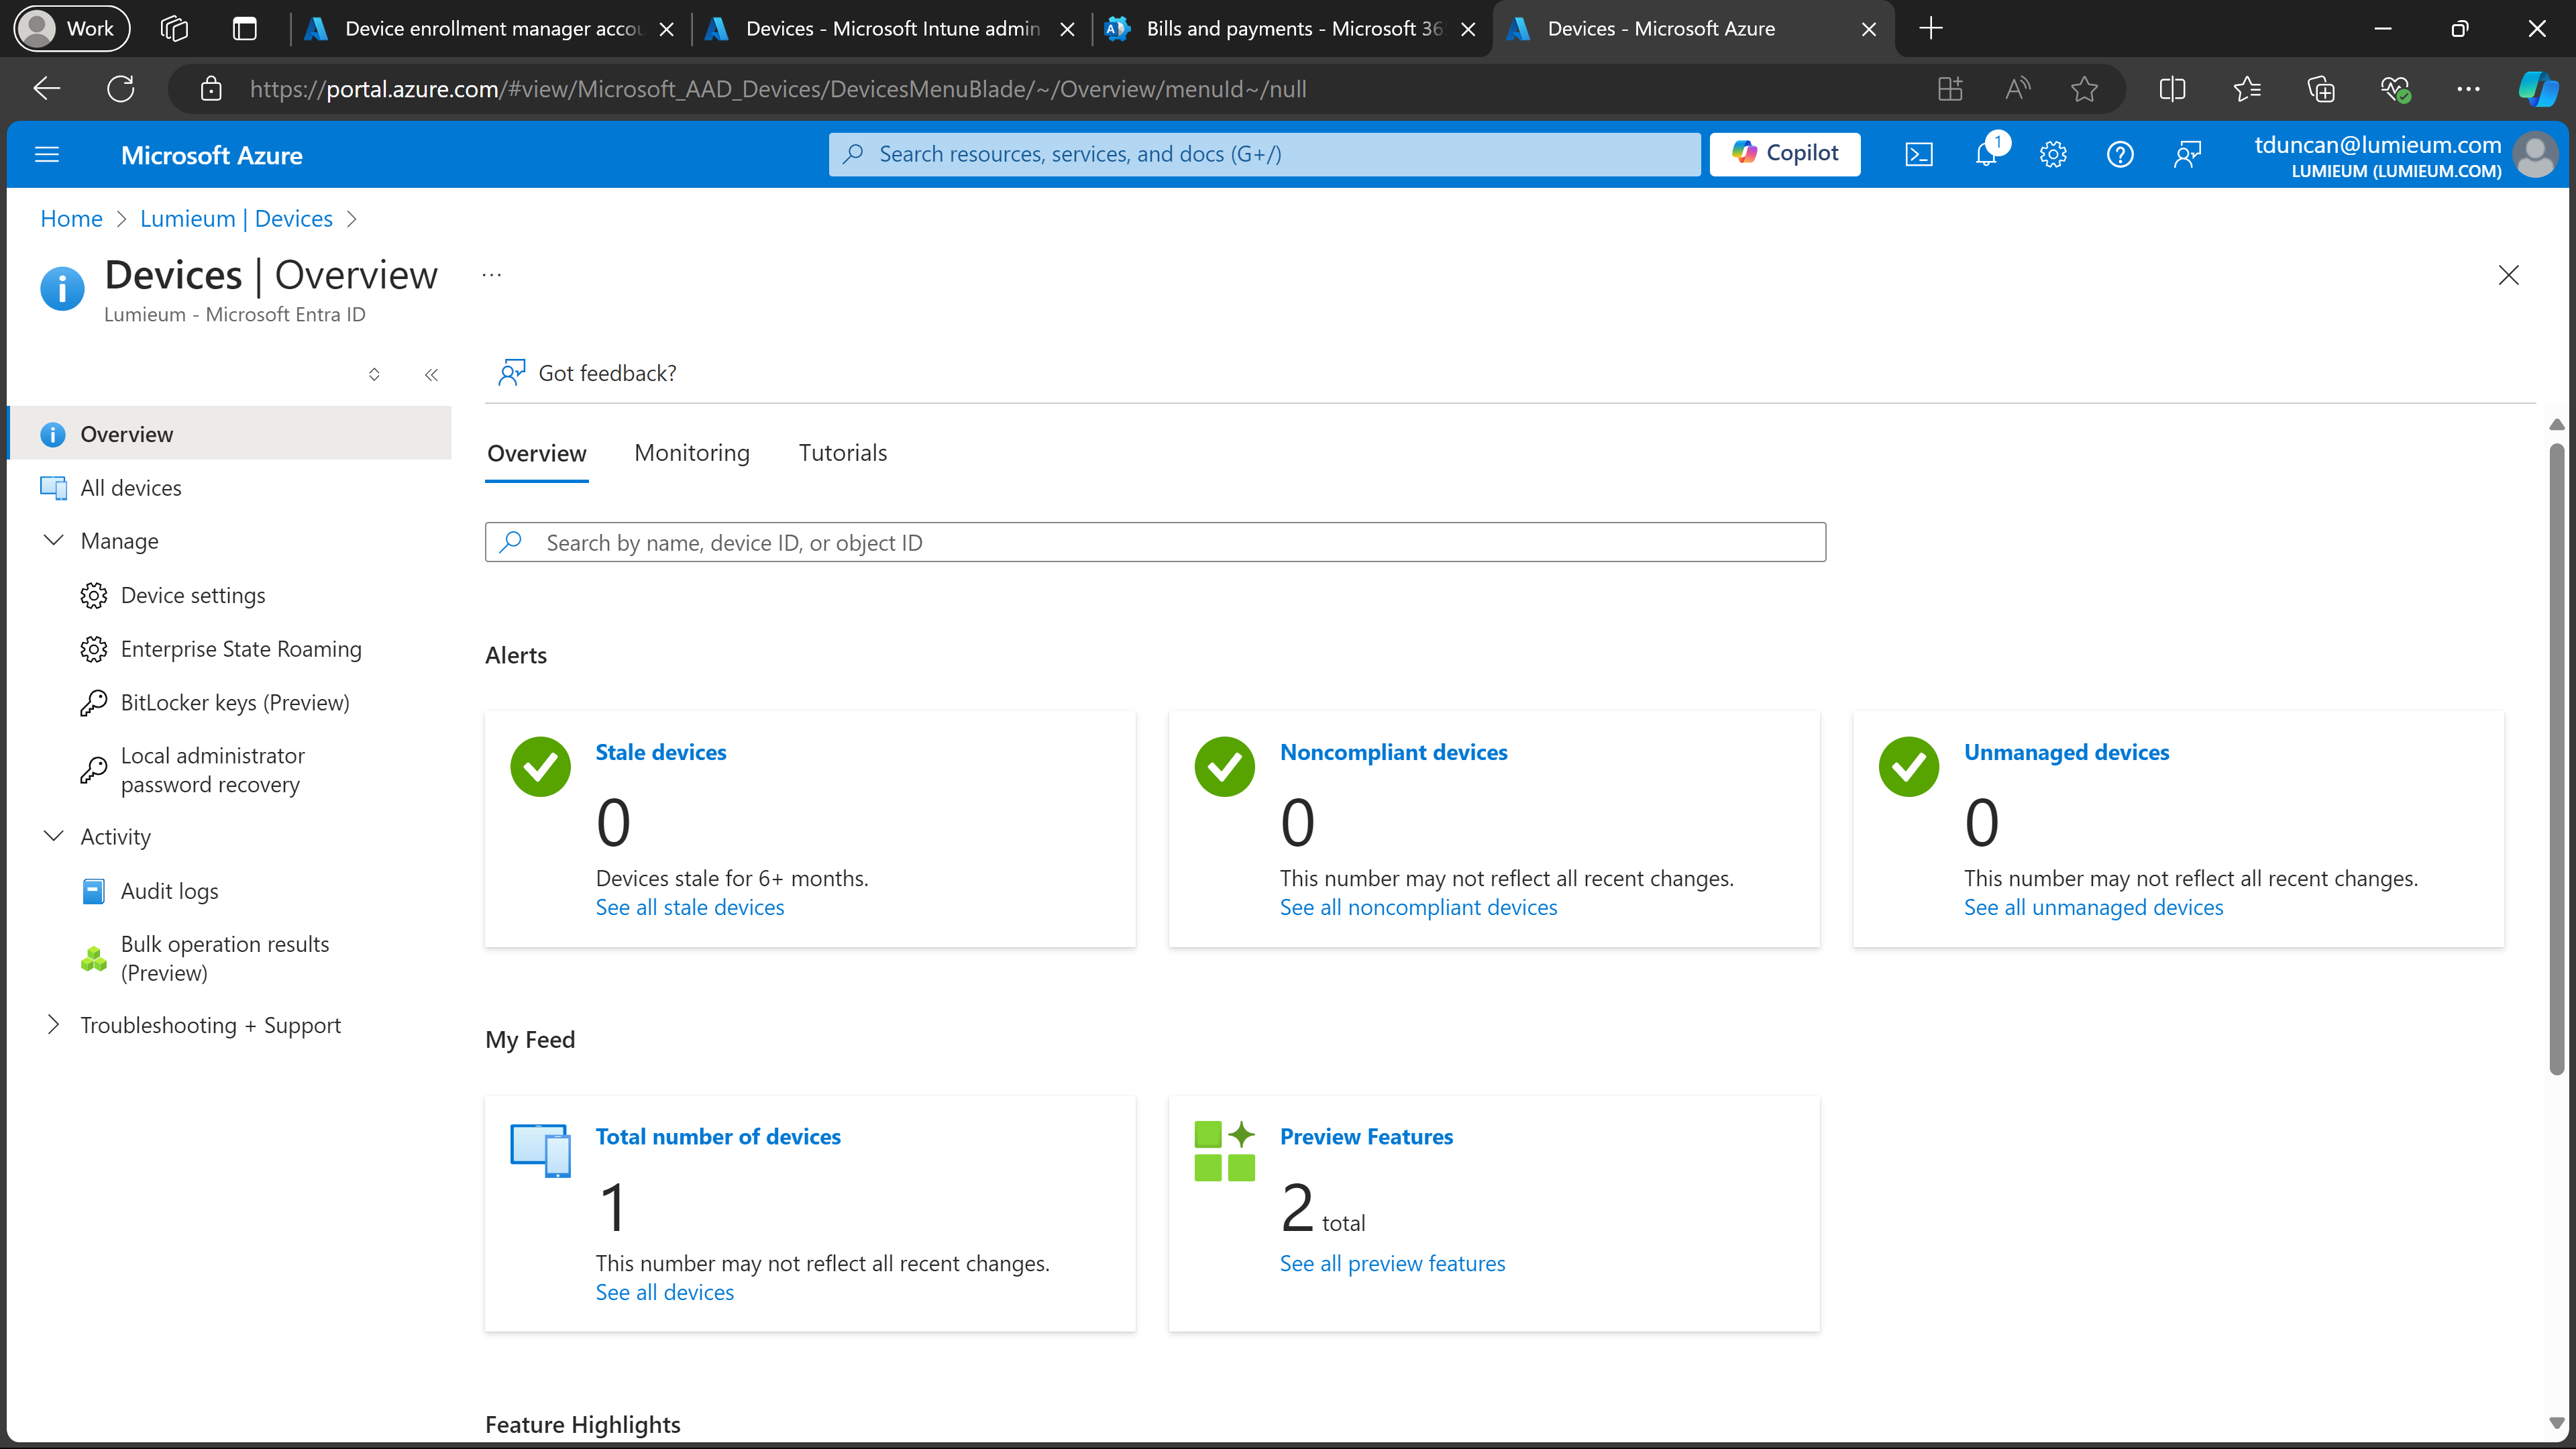Expand Troubleshooting + Support section
Image resolution: width=2576 pixels, height=1449 pixels.
(x=54, y=1025)
